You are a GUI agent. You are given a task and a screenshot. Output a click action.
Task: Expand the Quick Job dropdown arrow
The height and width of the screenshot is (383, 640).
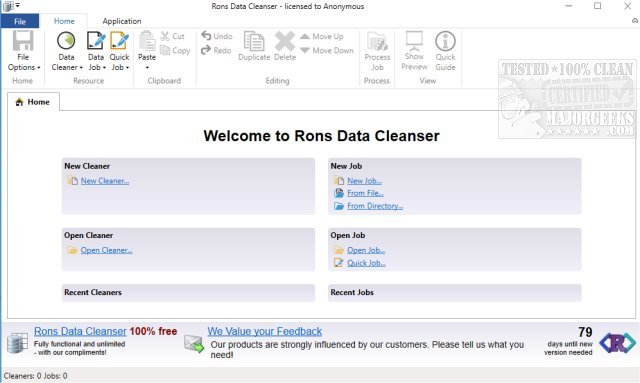click(x=127, y=68)
